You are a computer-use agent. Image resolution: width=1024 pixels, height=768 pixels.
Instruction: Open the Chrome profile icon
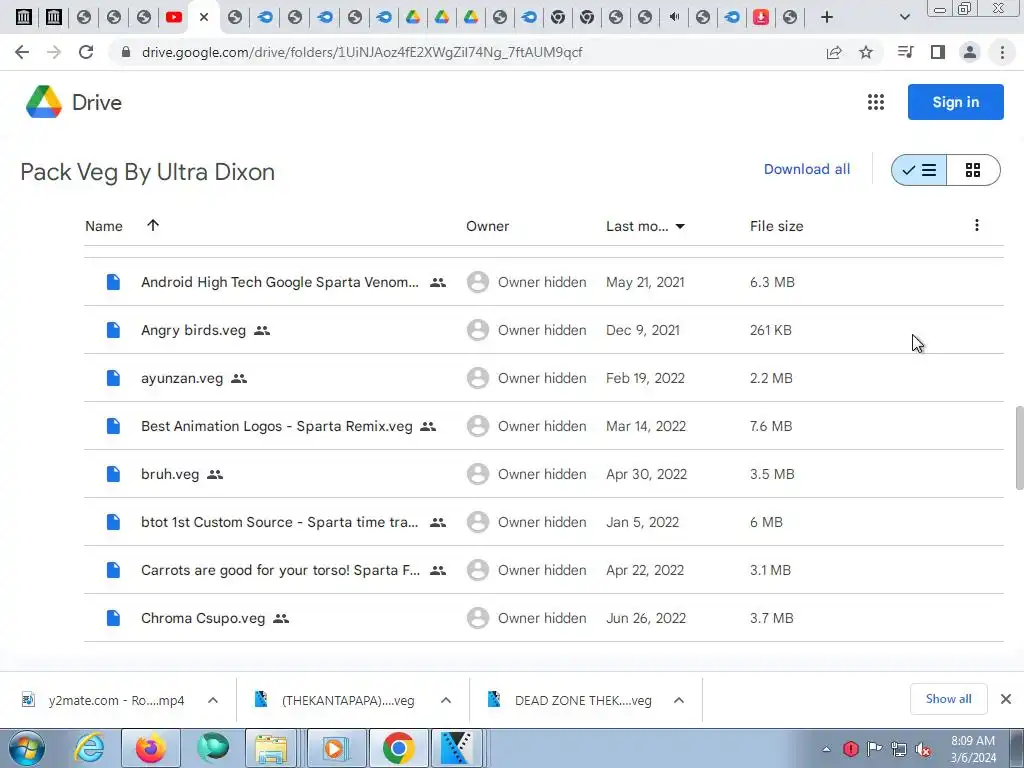pos(970,52)
